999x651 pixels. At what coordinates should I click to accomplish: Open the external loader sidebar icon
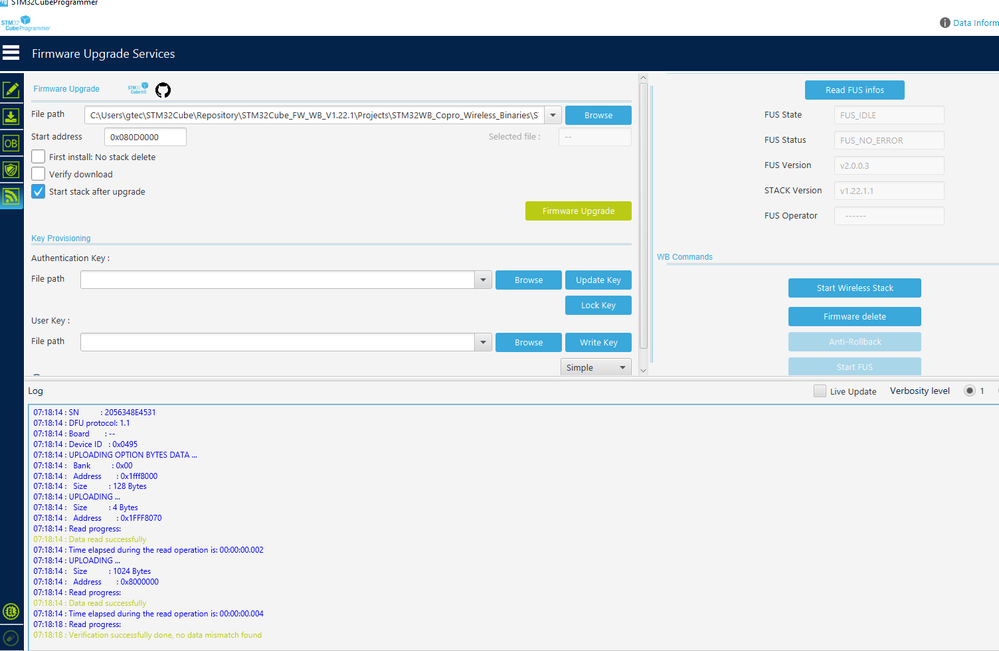point(11,612)
